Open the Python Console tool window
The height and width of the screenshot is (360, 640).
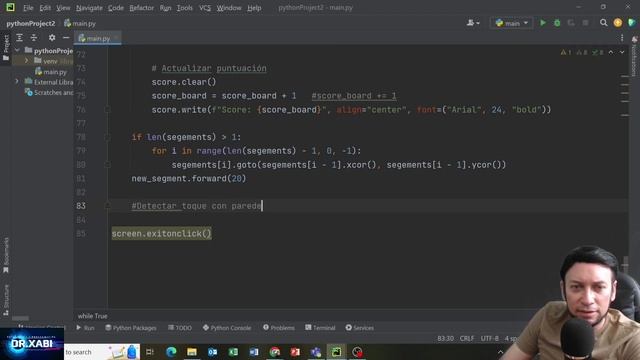pyautogui.click(x=227, y=328)
